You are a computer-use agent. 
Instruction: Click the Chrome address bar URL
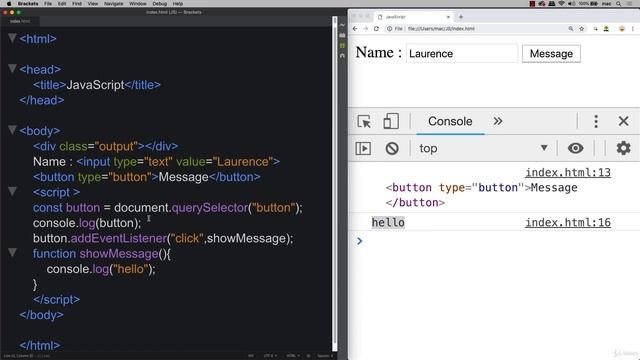tap(441, 29)
